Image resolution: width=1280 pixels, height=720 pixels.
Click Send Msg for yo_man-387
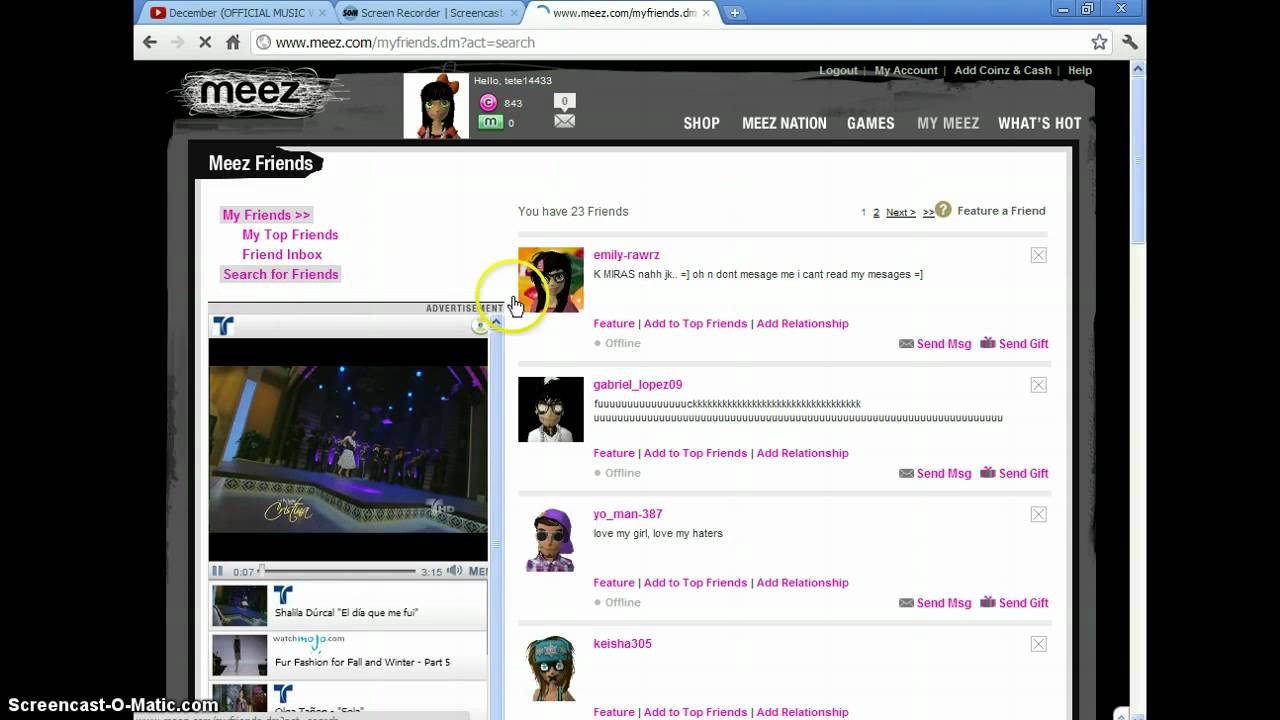point(935,603)
